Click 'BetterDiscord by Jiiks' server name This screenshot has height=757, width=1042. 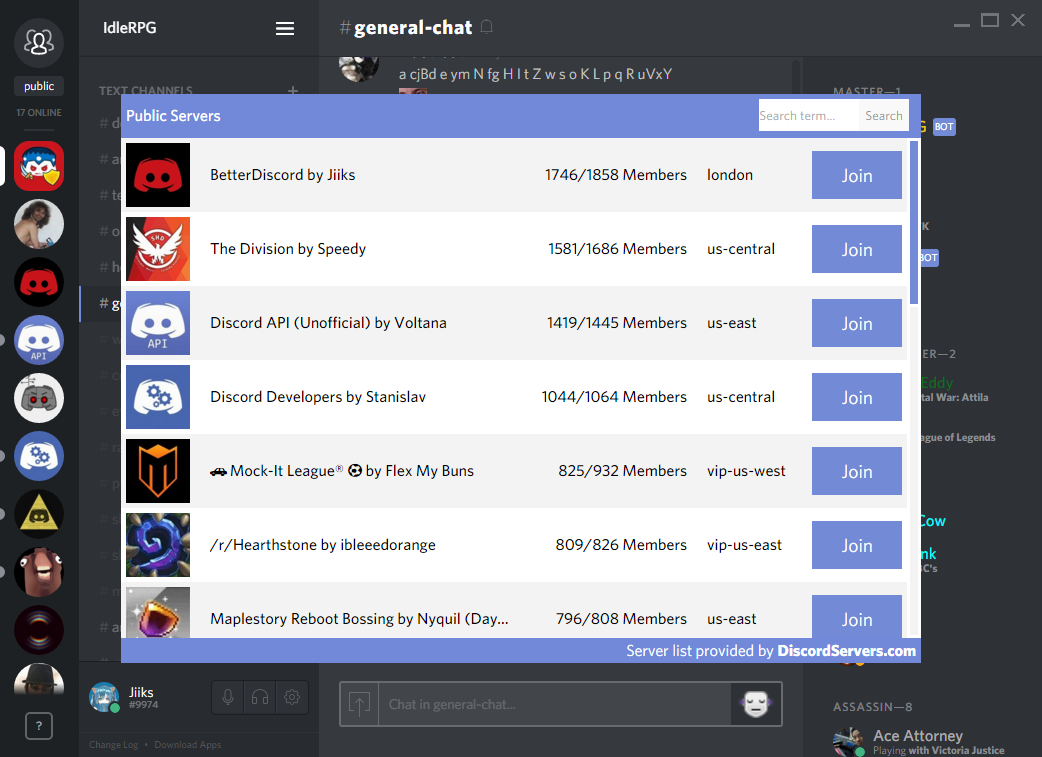point(282,175)
